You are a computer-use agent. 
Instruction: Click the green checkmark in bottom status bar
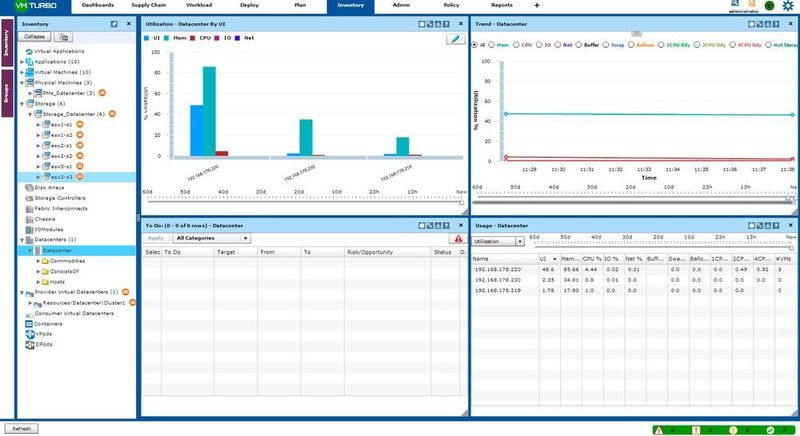pos(770,430)
